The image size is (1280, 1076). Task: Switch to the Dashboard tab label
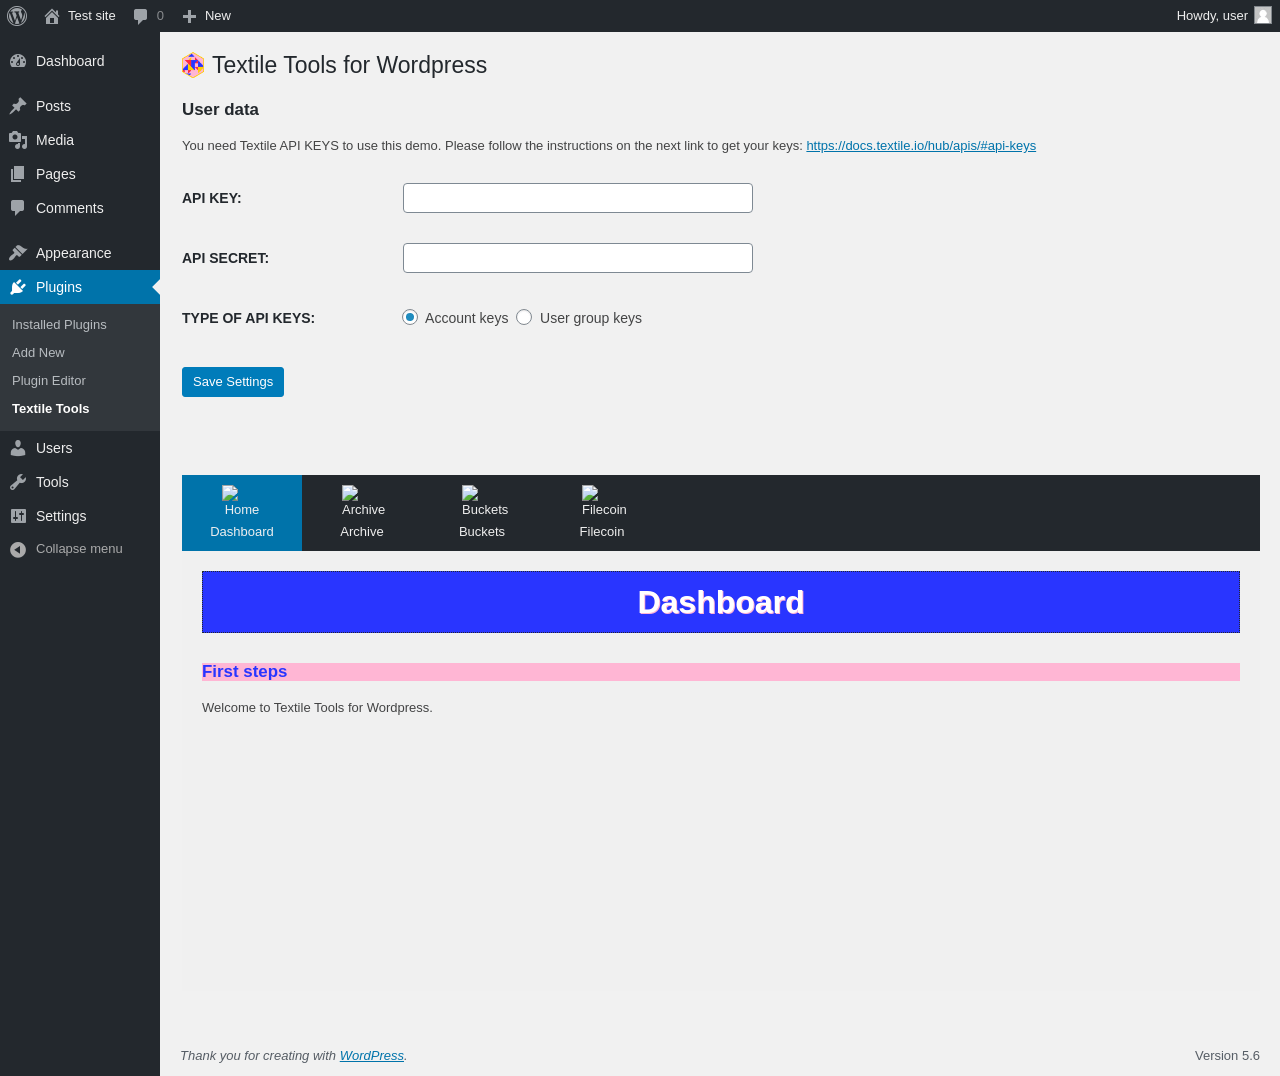(242, 532)
